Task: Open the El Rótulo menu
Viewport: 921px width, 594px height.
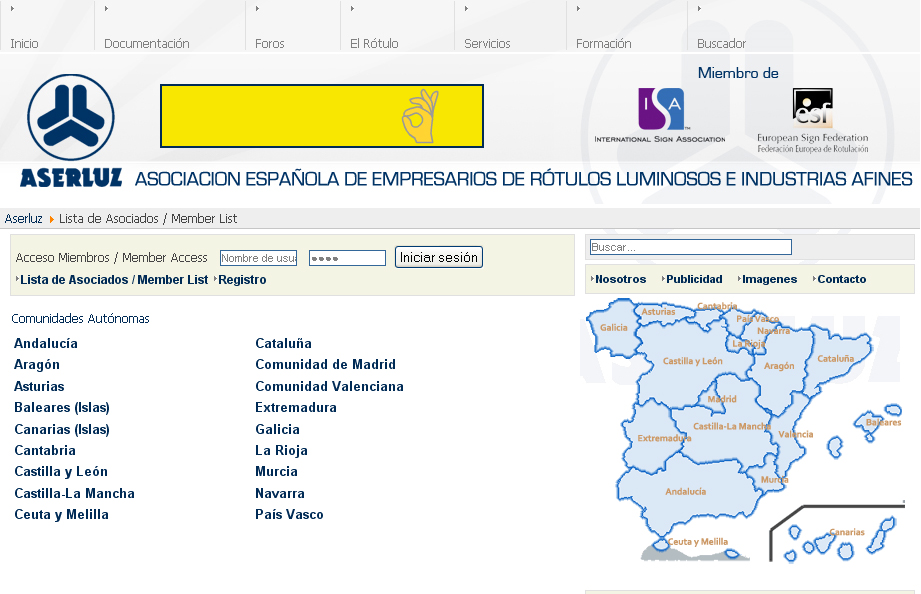Action: pyautogui.click(x=374, y=43)
